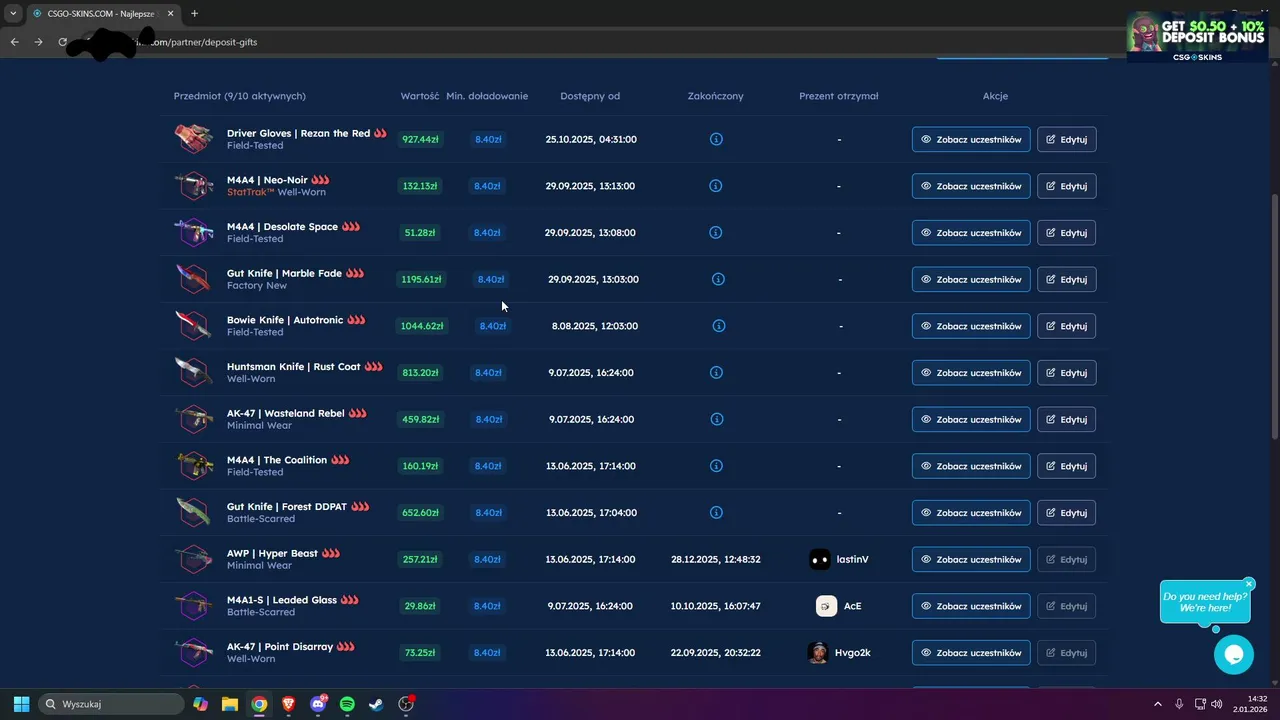1280x720 pixels.
Task: Open info icon for Bowie Knife Autotronic row
Action: point(719,326)
